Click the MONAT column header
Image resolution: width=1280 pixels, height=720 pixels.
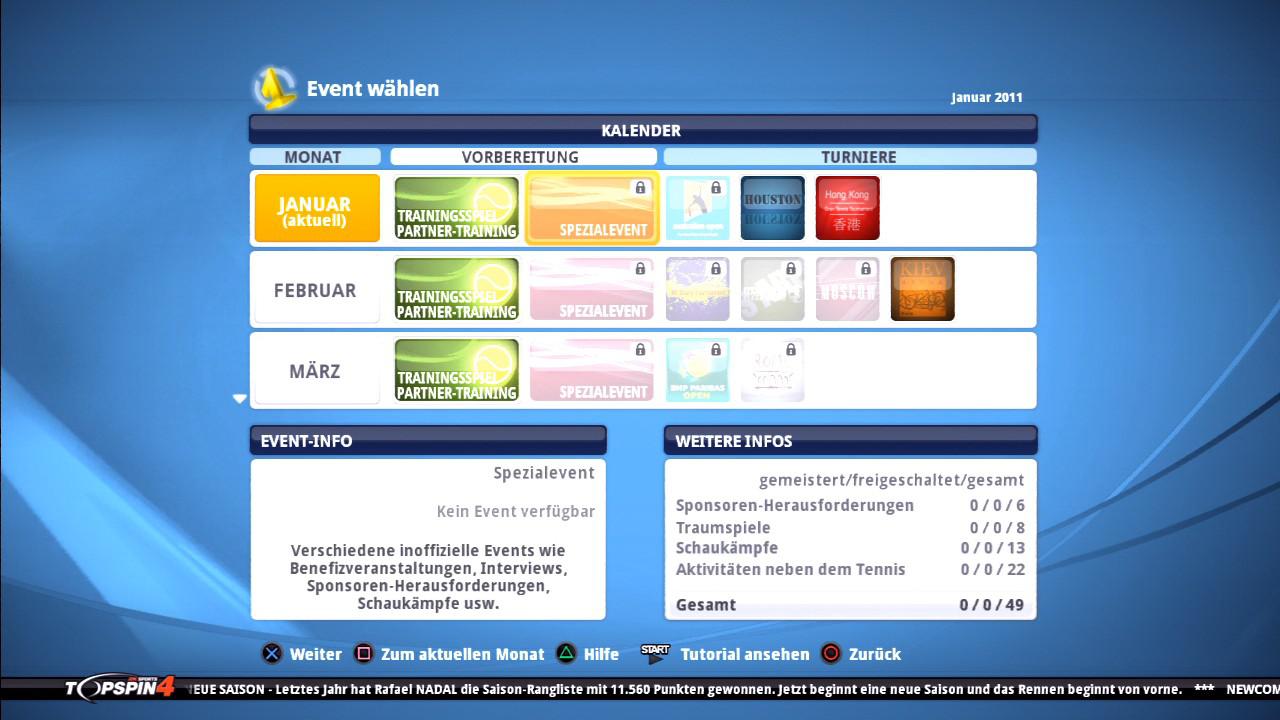[x=315, y=157]
